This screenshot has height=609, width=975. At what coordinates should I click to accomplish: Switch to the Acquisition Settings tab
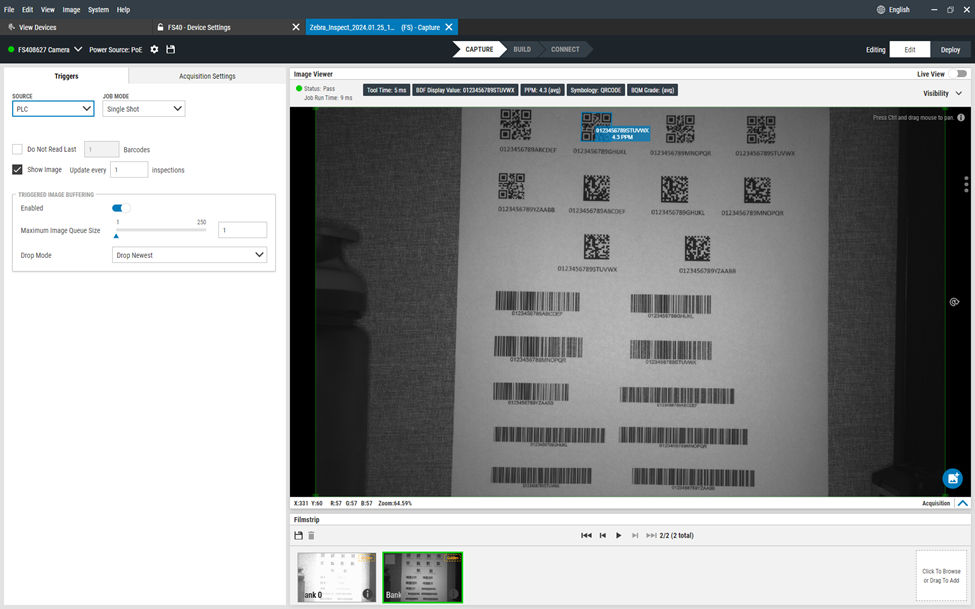207,76
